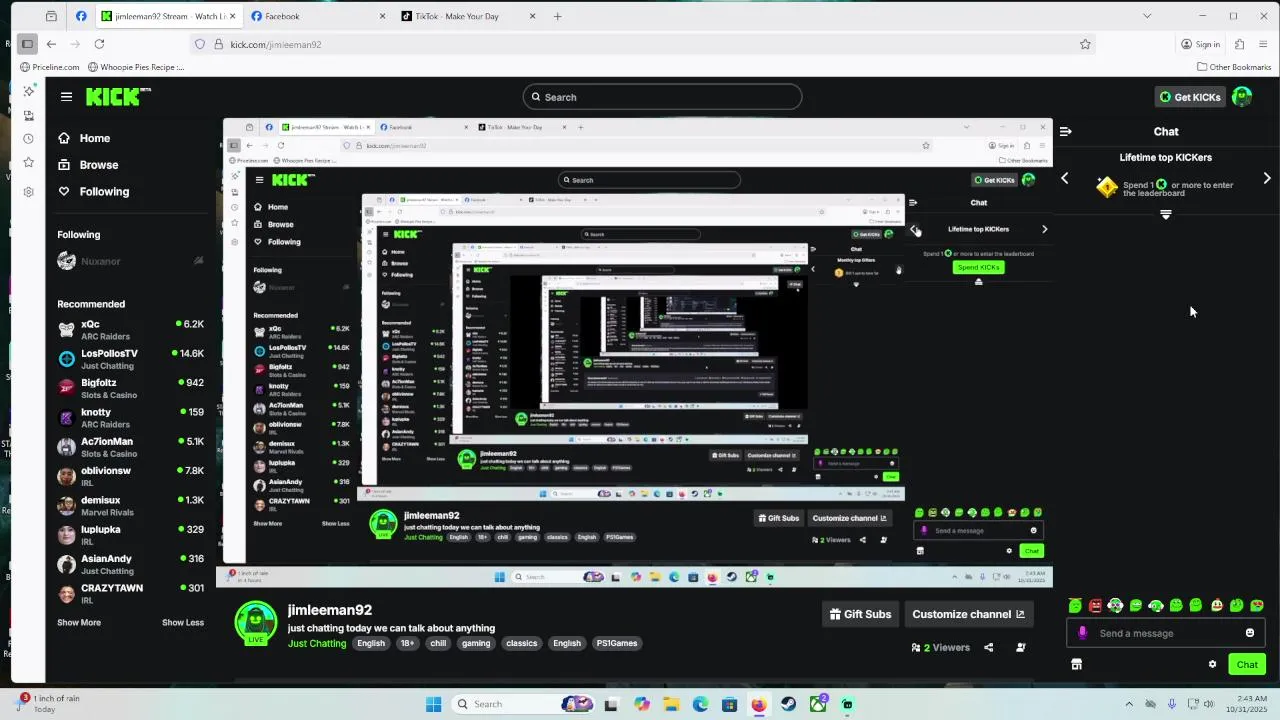The height and width of the screenshot is (720, 1280).
Task: Open the user profile avatar menu
Action: (x=1242, y=97)
